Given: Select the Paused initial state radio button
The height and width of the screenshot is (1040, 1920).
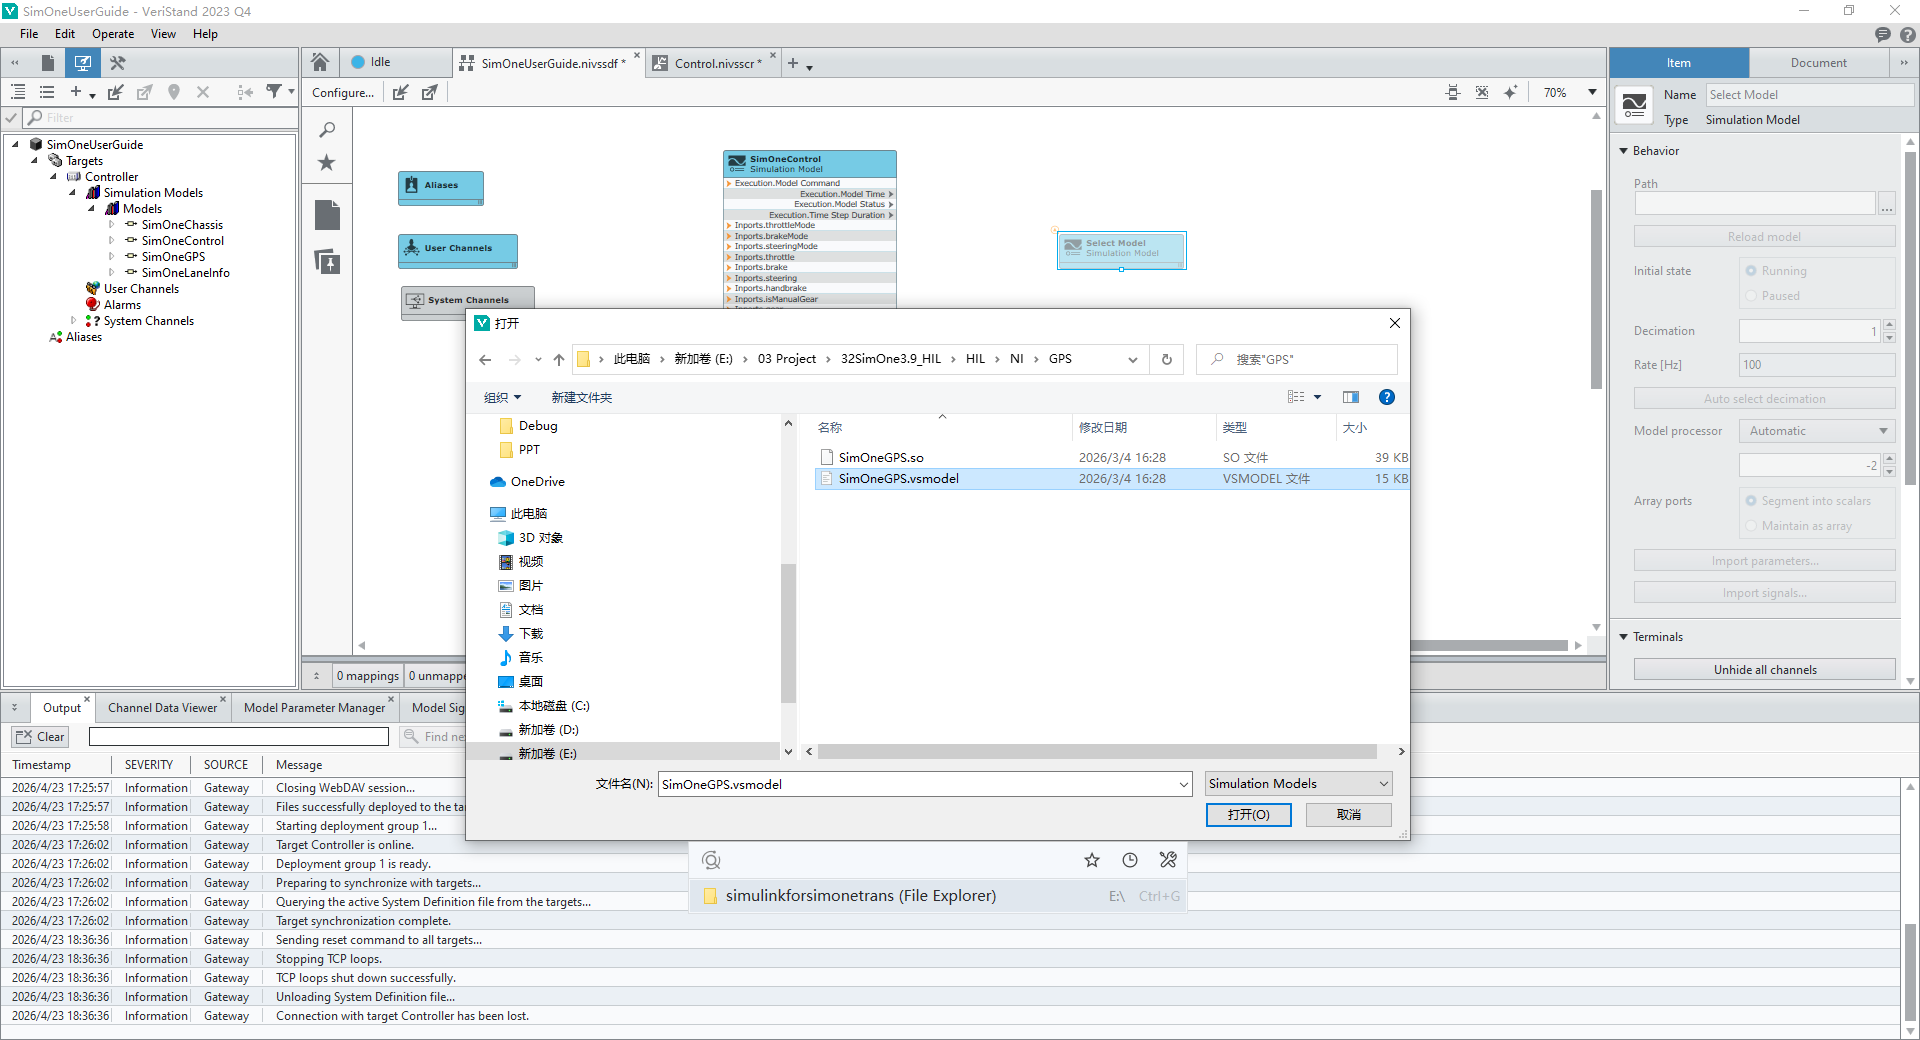Looking at the screenshot, I should pyautogui.click(x=1751, y=296).
